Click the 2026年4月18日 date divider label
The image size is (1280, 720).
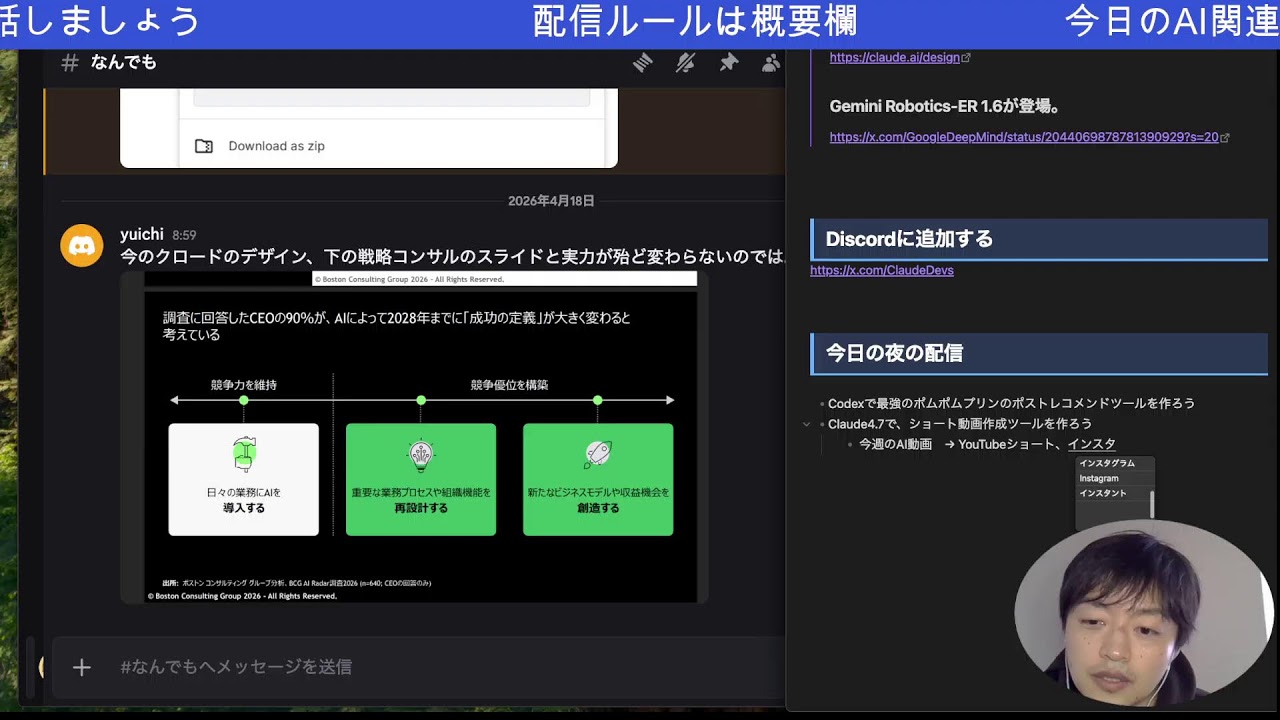pos(551,201)
